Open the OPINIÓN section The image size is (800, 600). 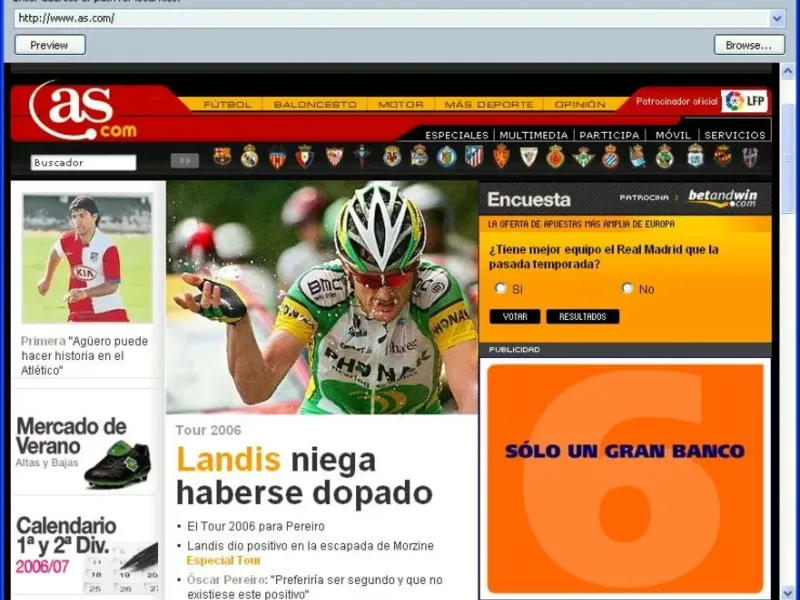(x=580, y=105)
